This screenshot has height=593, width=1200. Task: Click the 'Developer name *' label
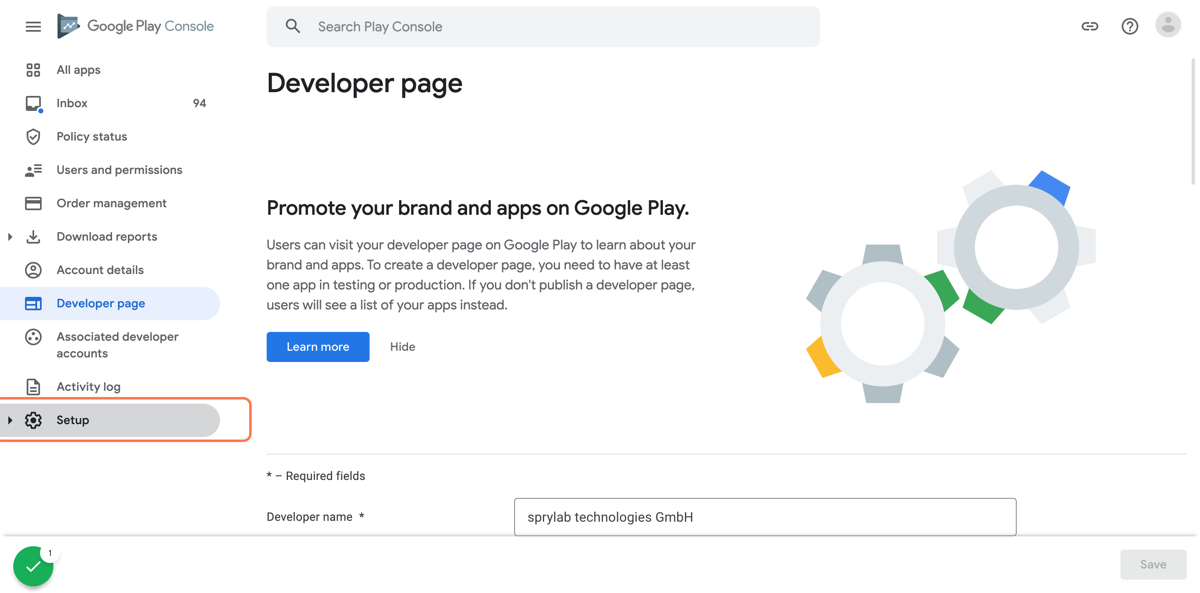click(316, 518)
